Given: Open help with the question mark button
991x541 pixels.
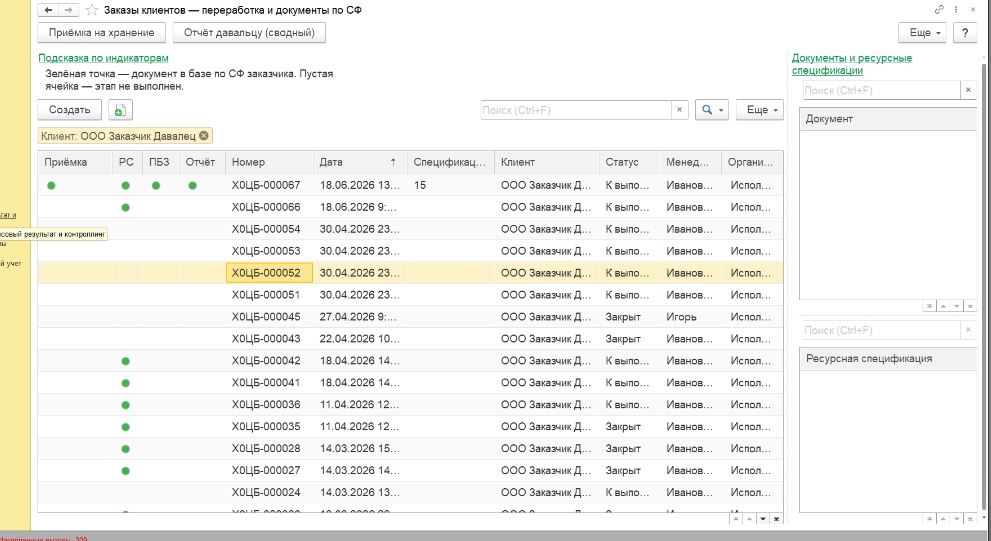Looking at the screenshot, I should coord(965,33).
